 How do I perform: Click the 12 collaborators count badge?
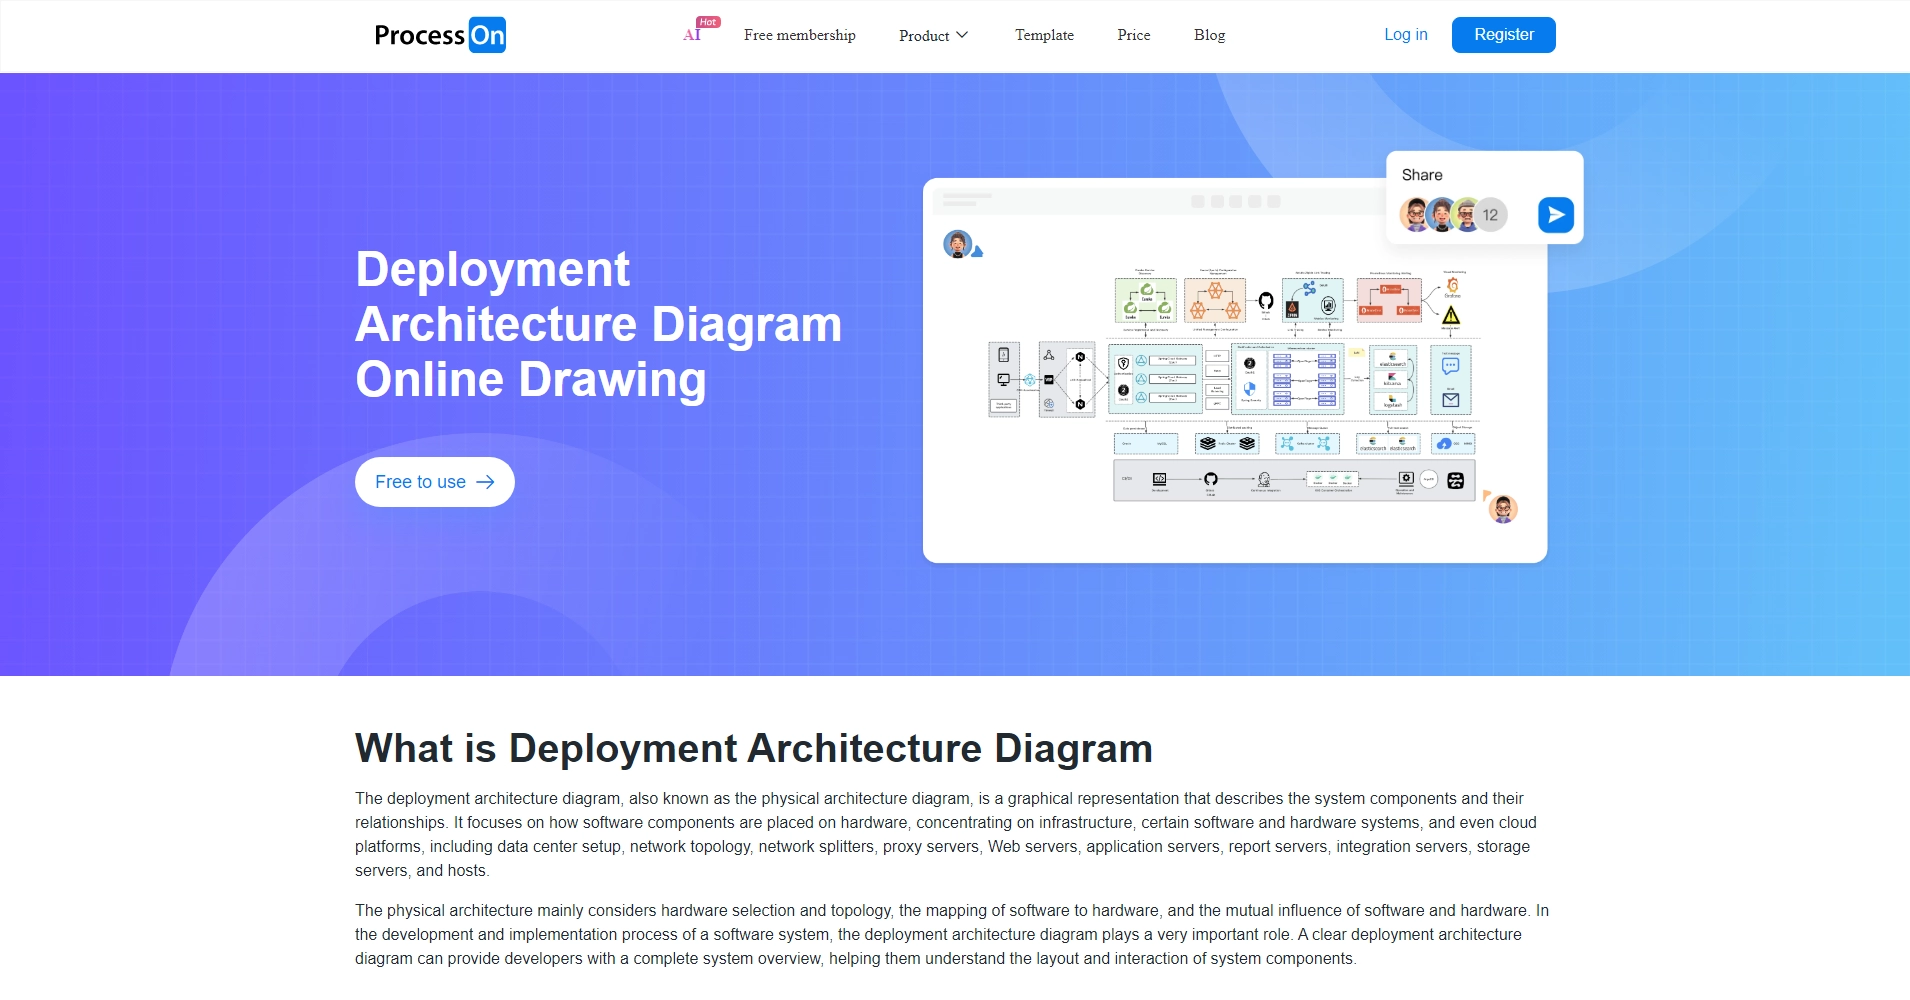[x=1490, y=215]
